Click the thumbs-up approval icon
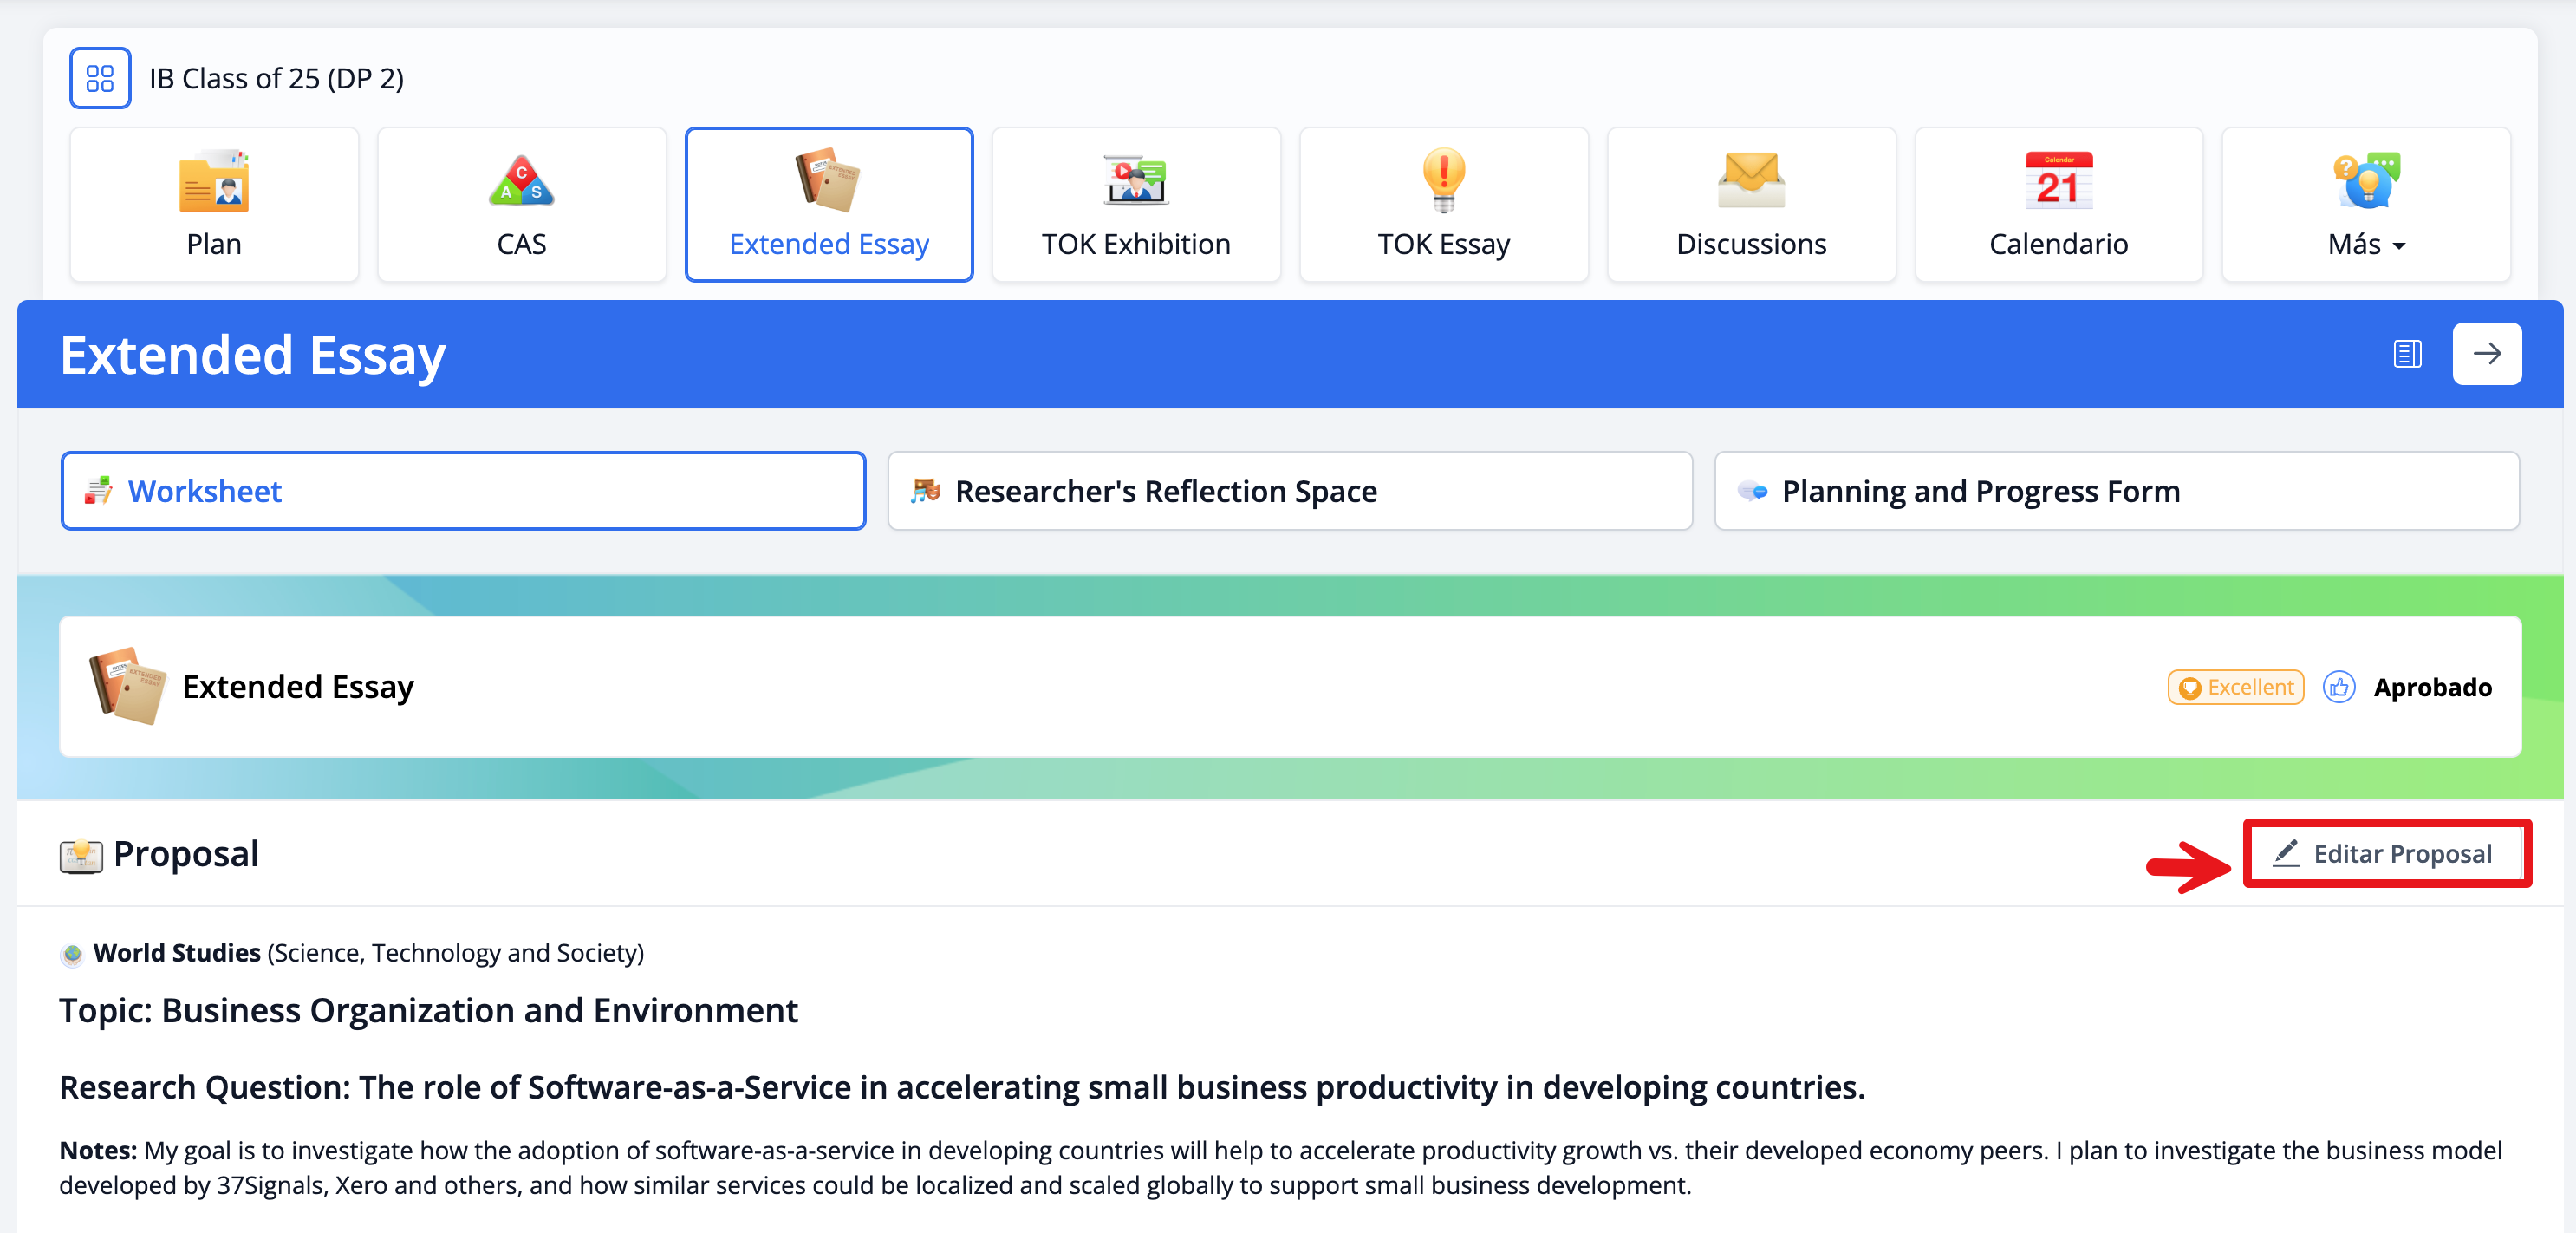The height and width of the screenshot is (1233, 2576). pos(2339,687)
